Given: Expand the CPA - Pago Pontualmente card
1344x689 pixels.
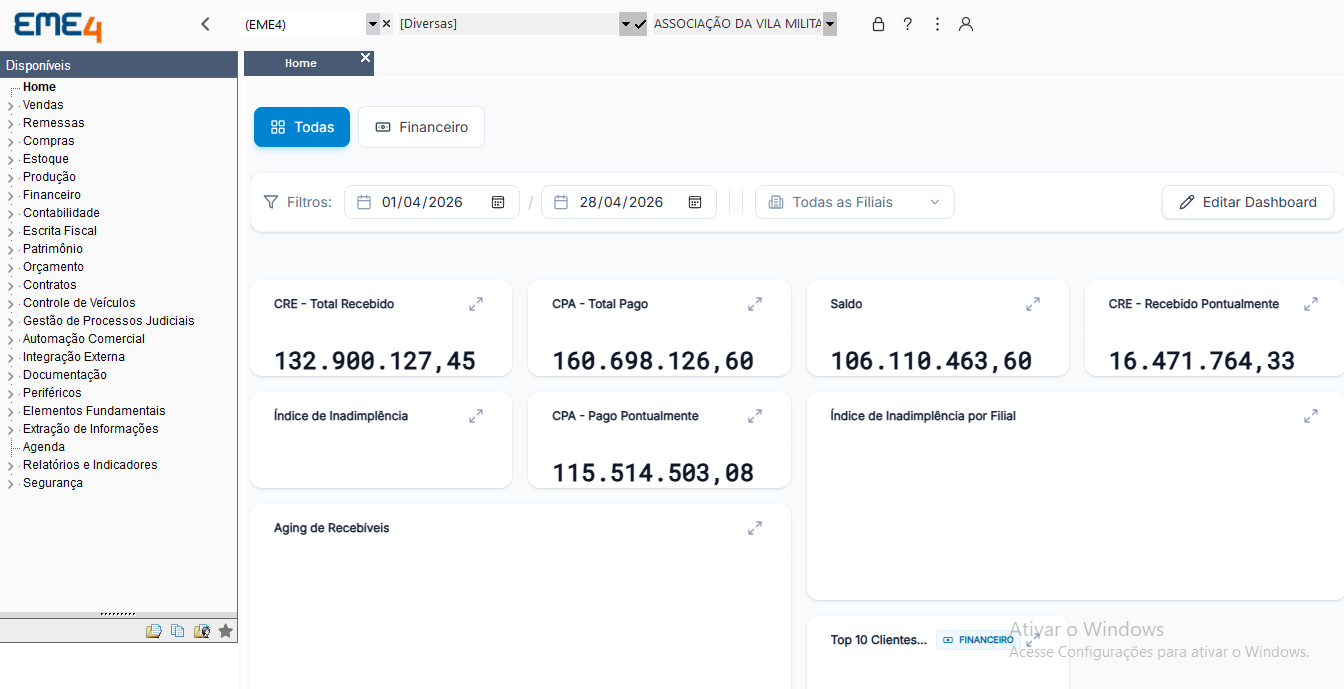Looking at the screenshot, I should pyautogui.click(x=755, y=416).
